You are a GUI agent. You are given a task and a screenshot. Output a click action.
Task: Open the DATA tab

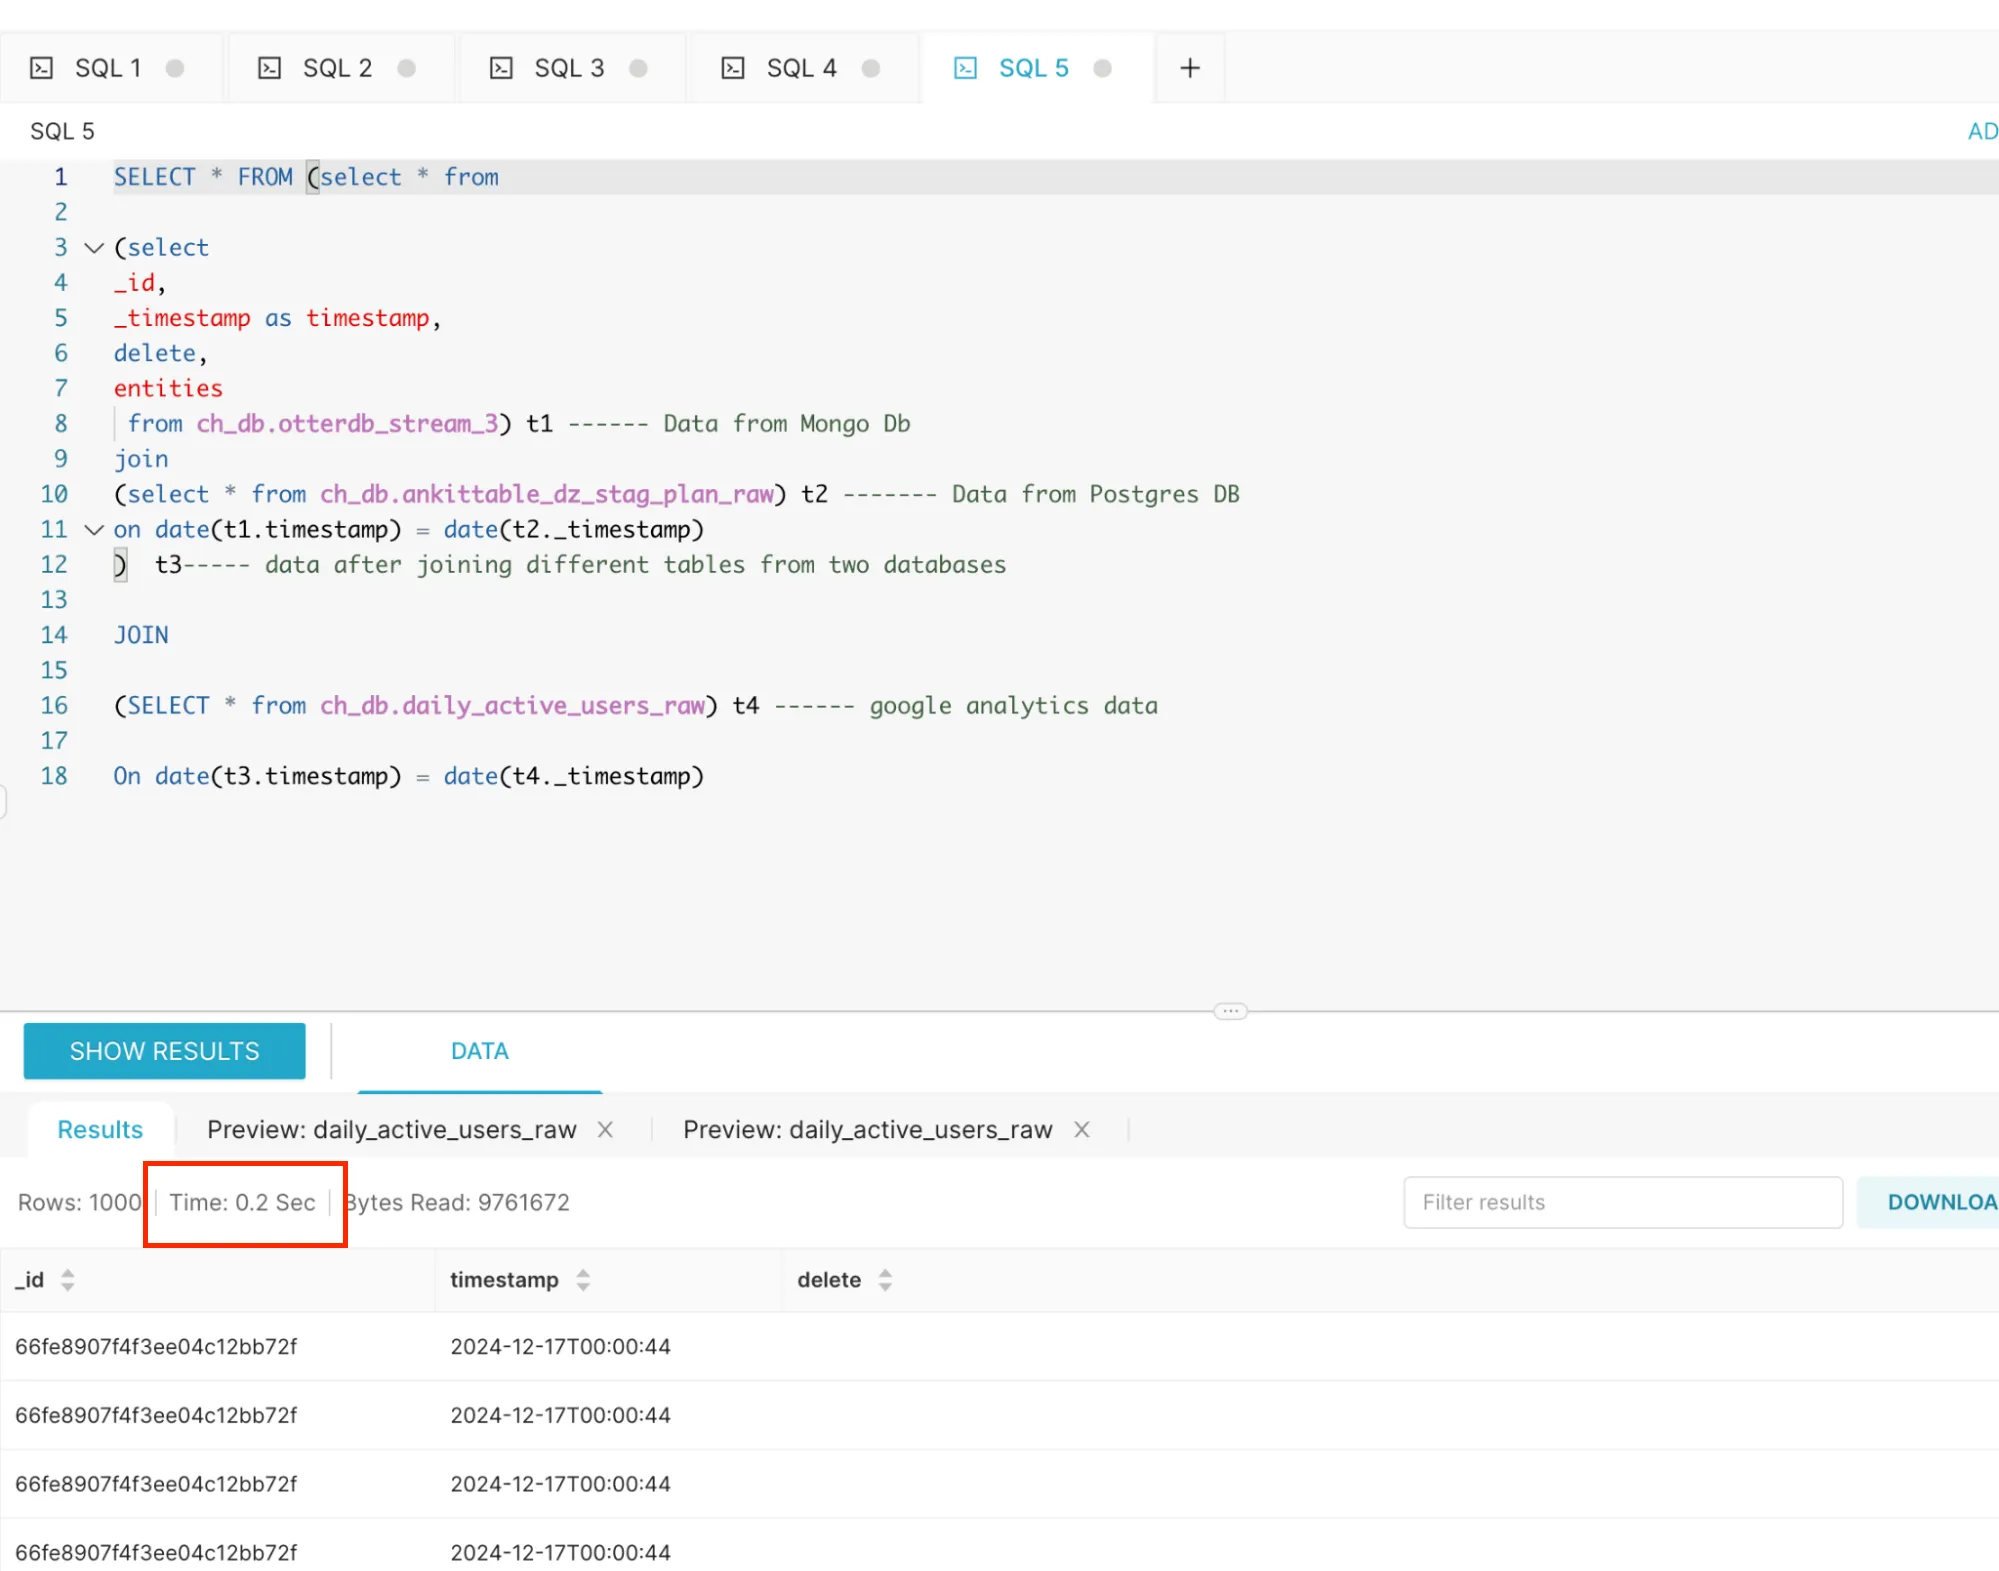(x=479, y=1051)
